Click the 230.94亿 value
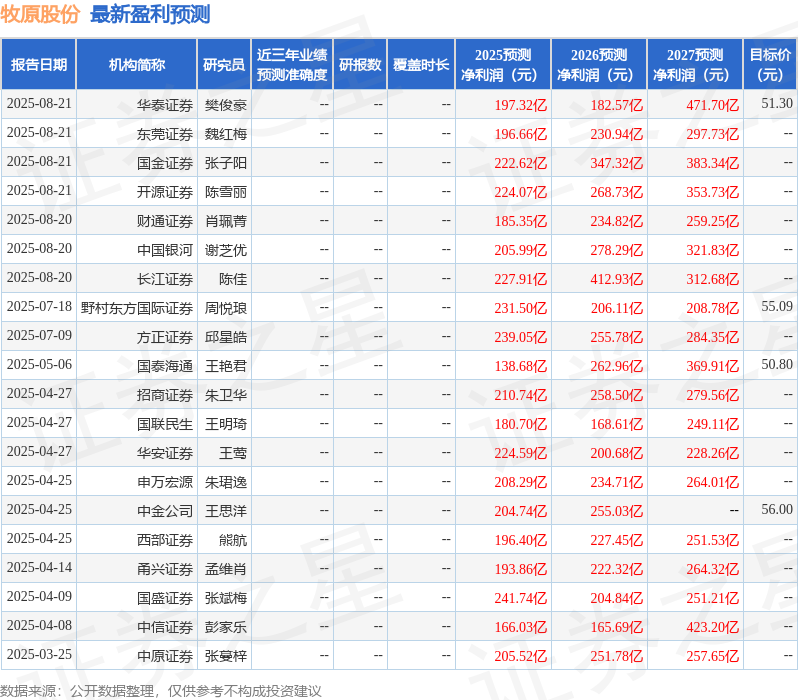The height and width of the screenshot is (700, 798). point(617,134)
